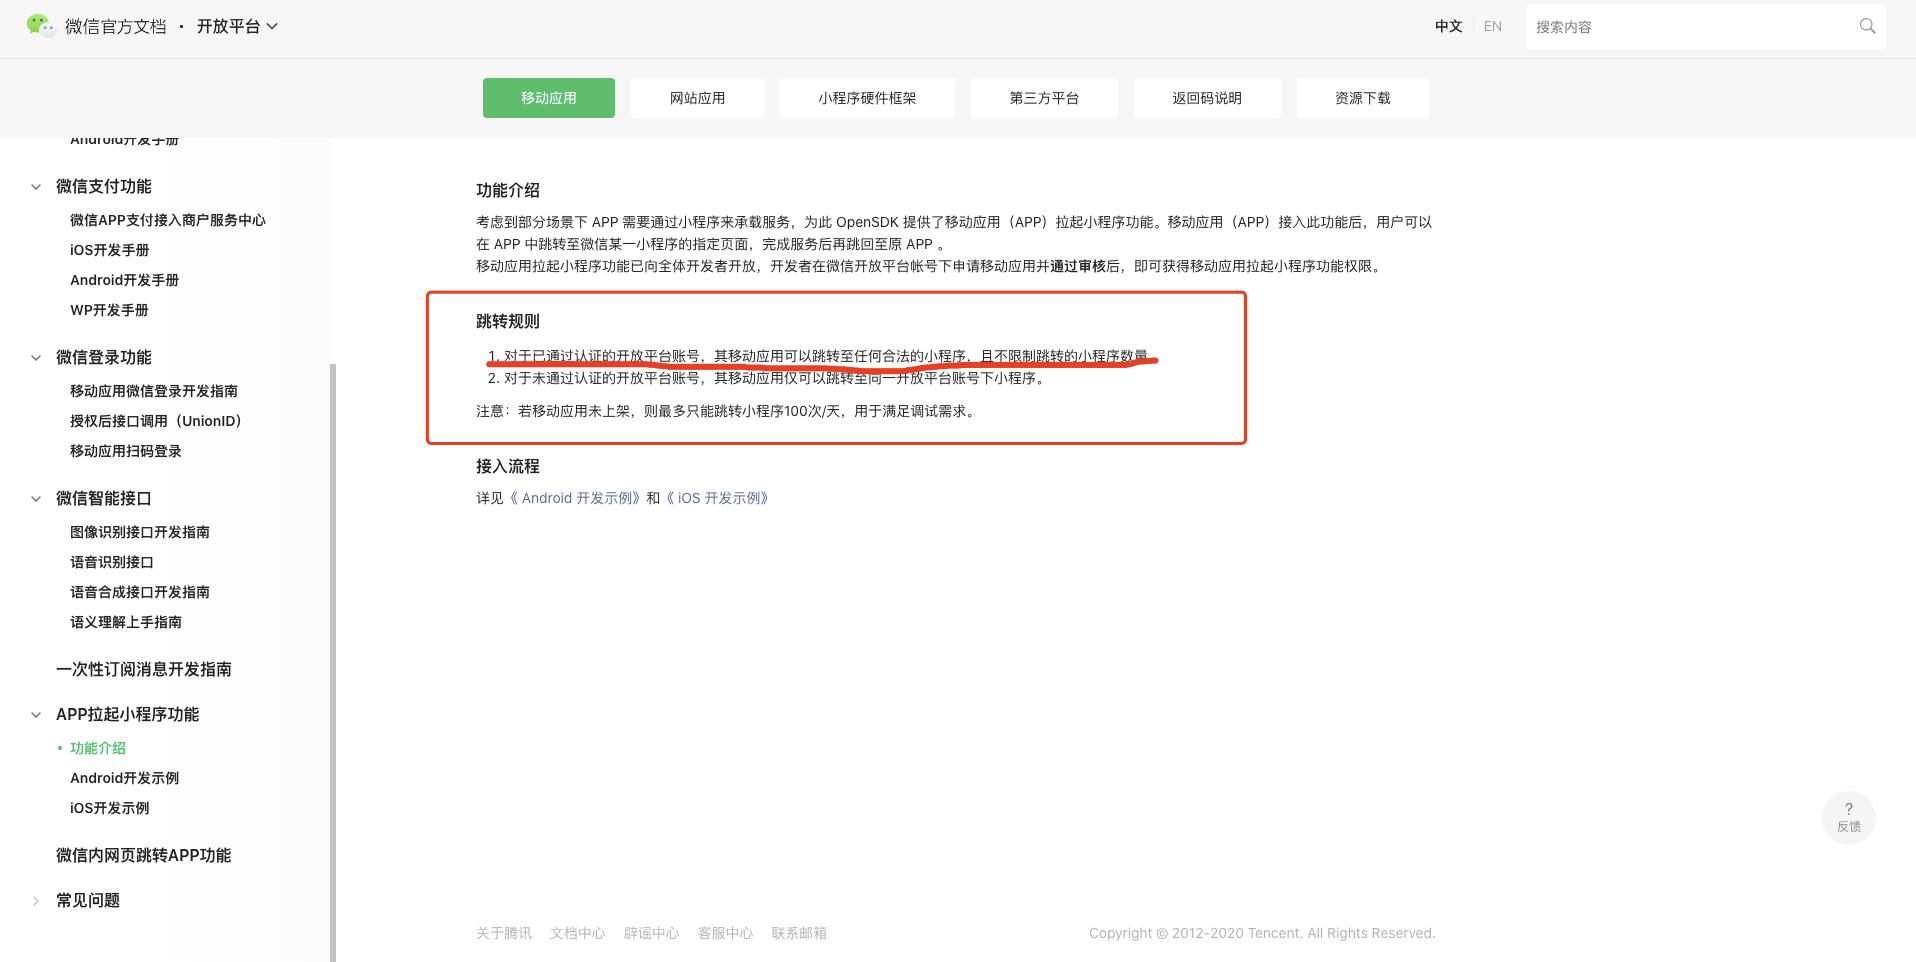Image resolution: width=1916 pixels, height=962 pixels.
Task: Click the 接入流程 heading
Action: 508,466
